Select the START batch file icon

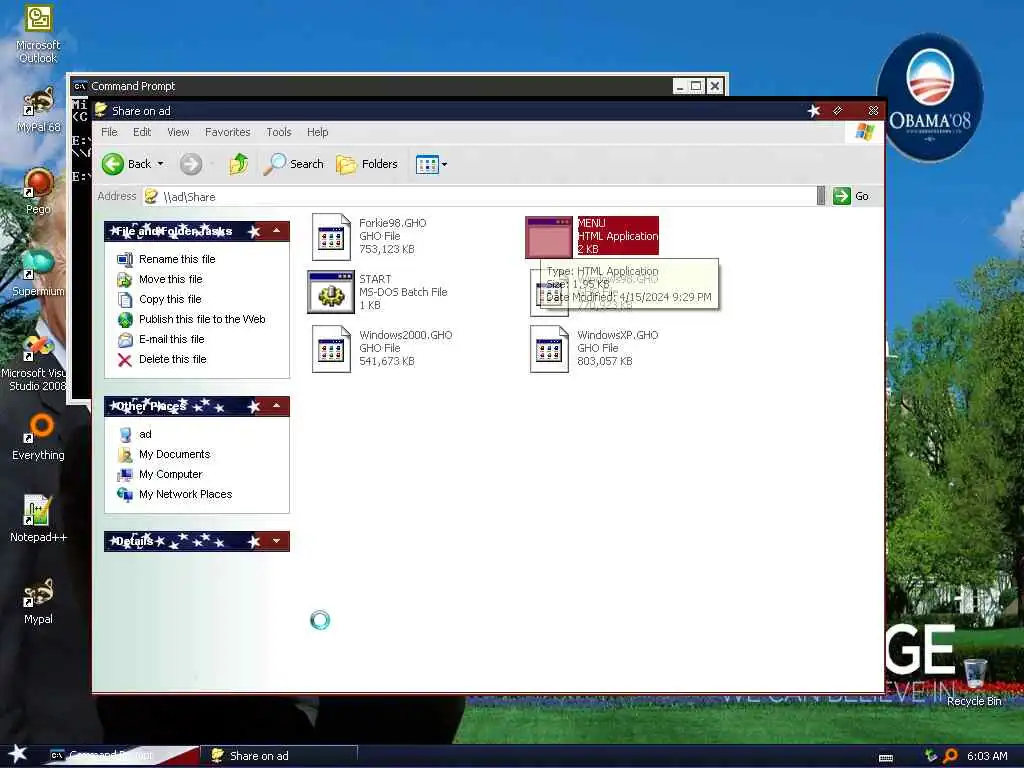331,292
